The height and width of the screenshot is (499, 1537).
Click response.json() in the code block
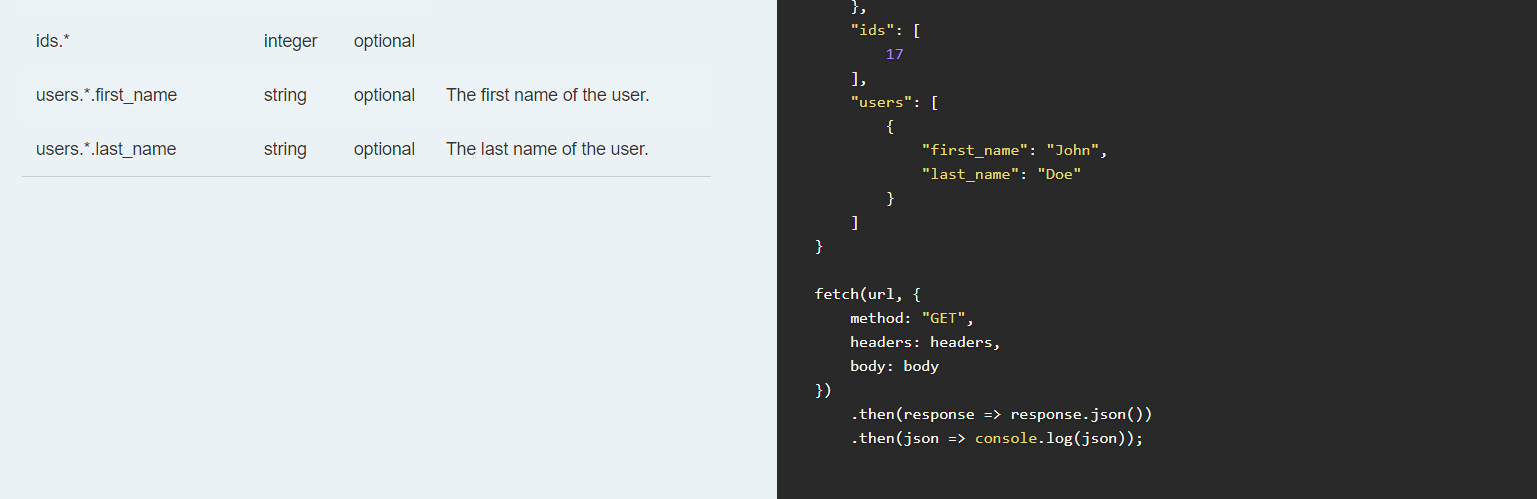1082,414
